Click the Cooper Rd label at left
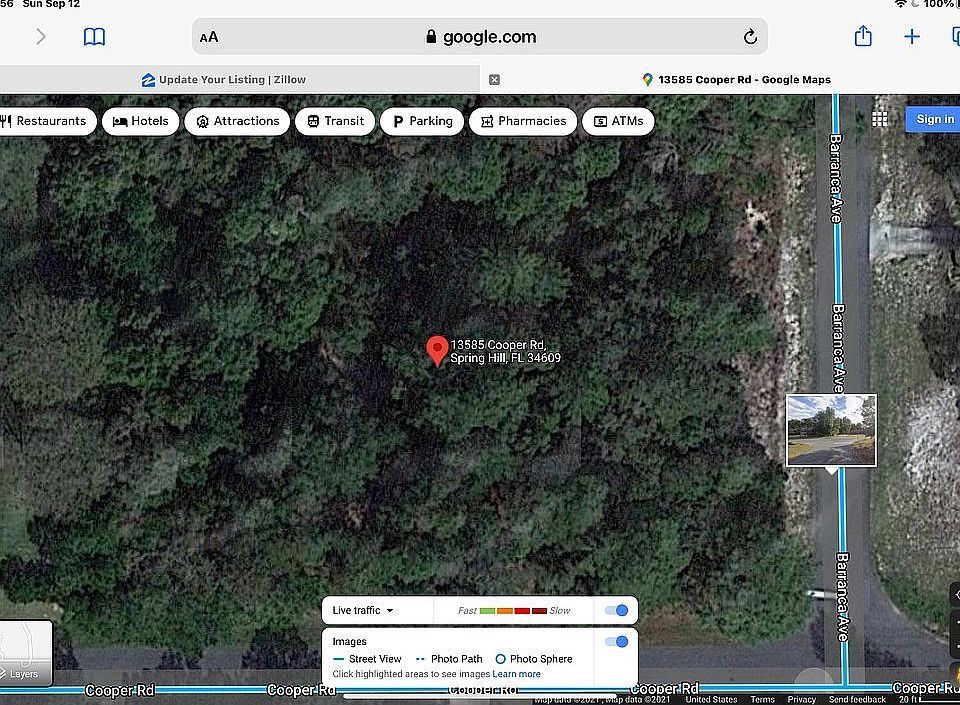This screenshot has height=705, width=960. tap(119, 690)
